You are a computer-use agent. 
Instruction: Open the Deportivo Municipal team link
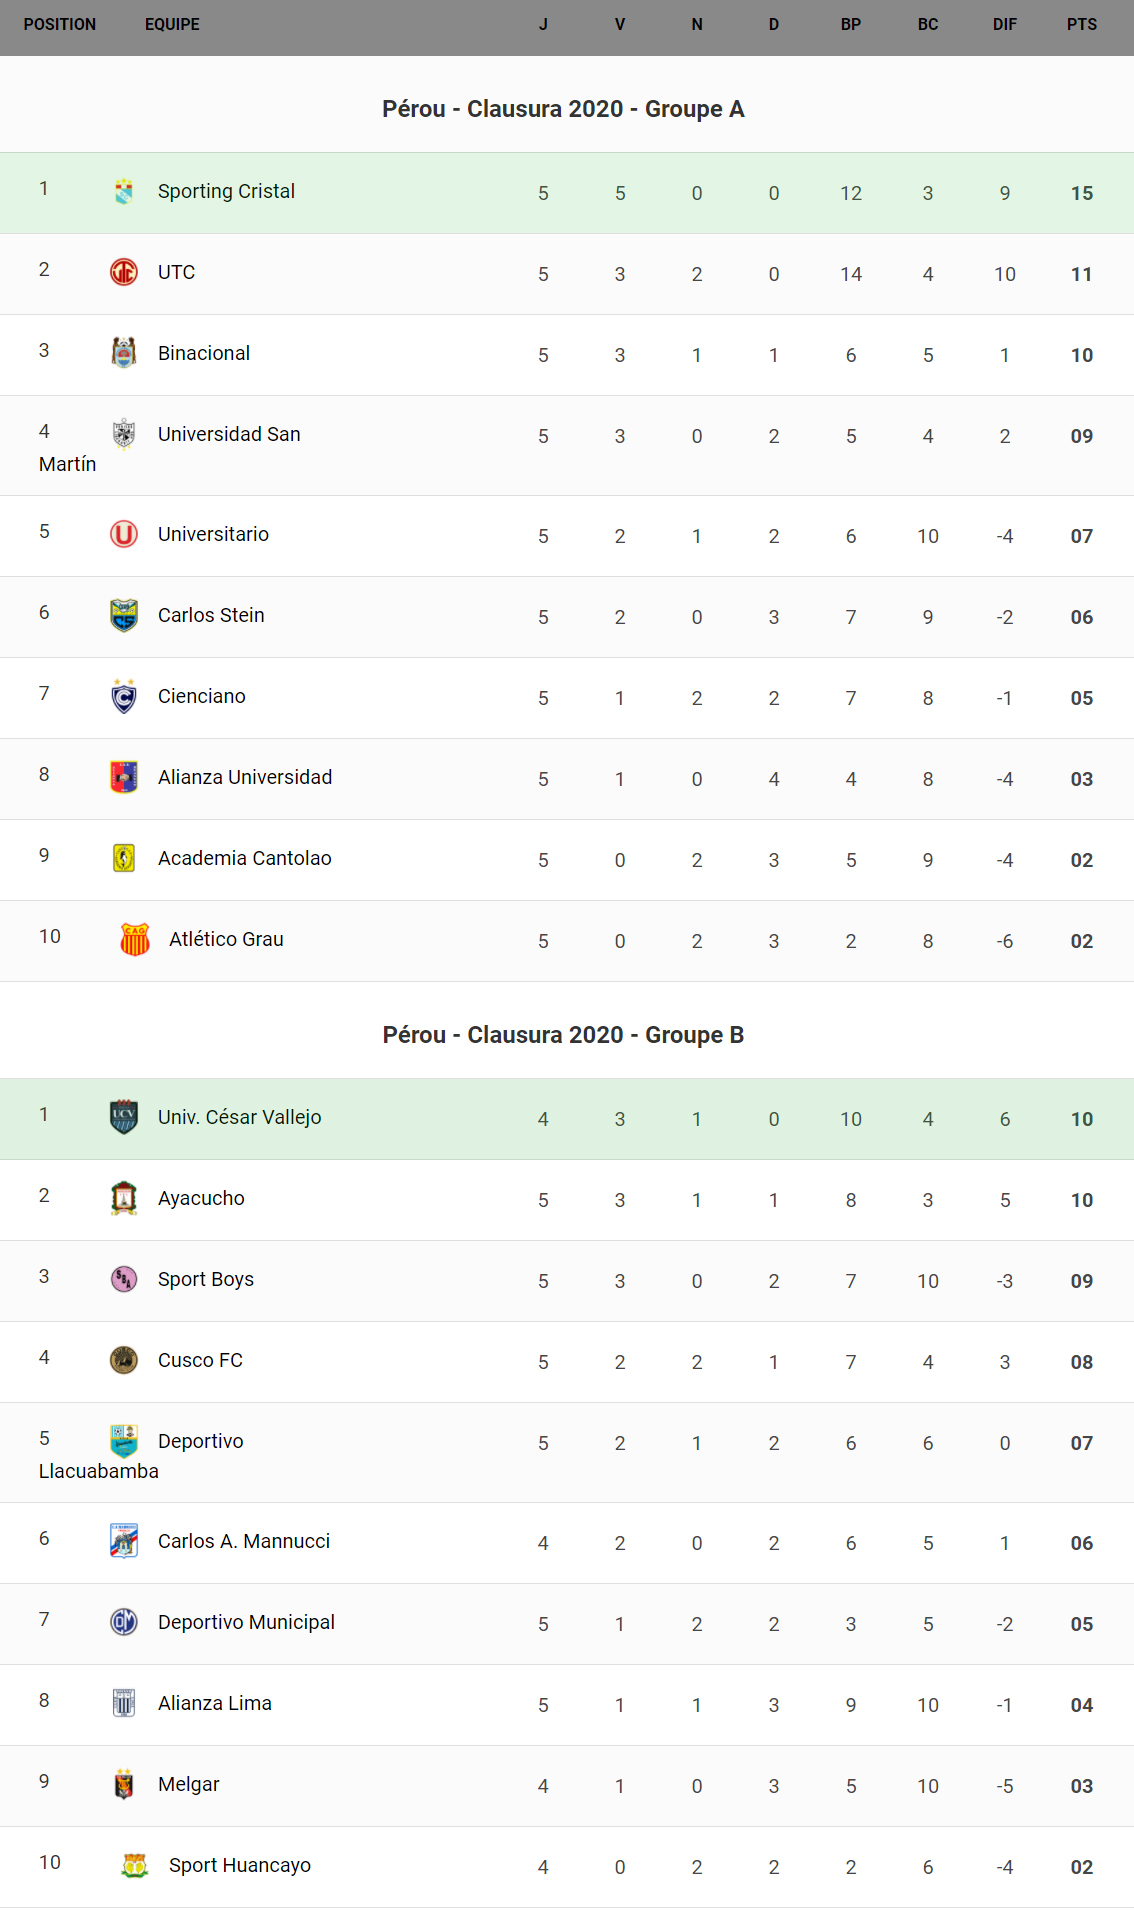click(246, 1622)
